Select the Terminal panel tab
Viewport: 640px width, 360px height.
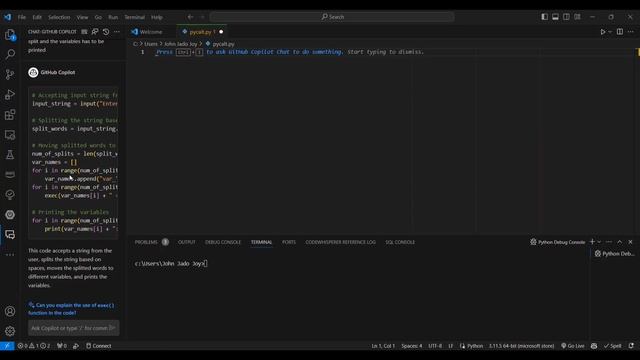click(261, 242)
